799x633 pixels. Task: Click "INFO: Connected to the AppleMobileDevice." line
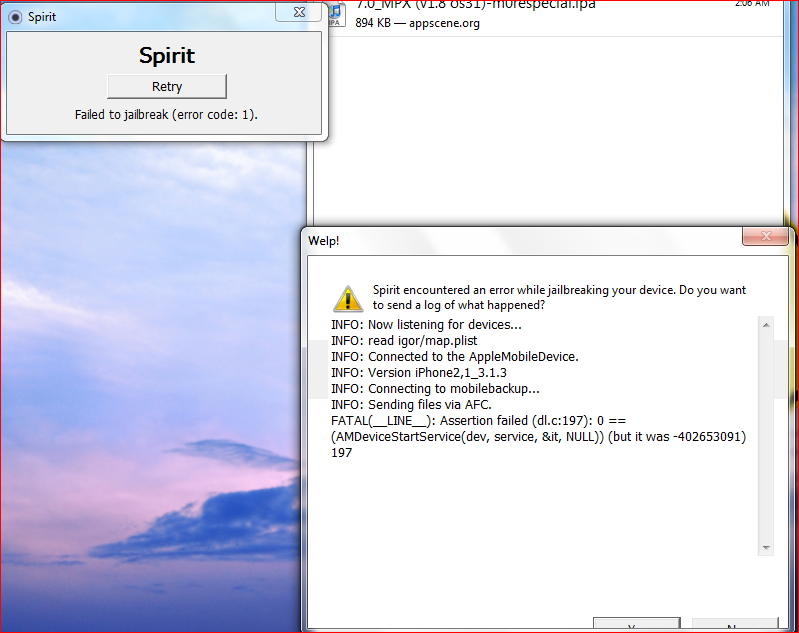pyautogui.click(x=455, y=357)
